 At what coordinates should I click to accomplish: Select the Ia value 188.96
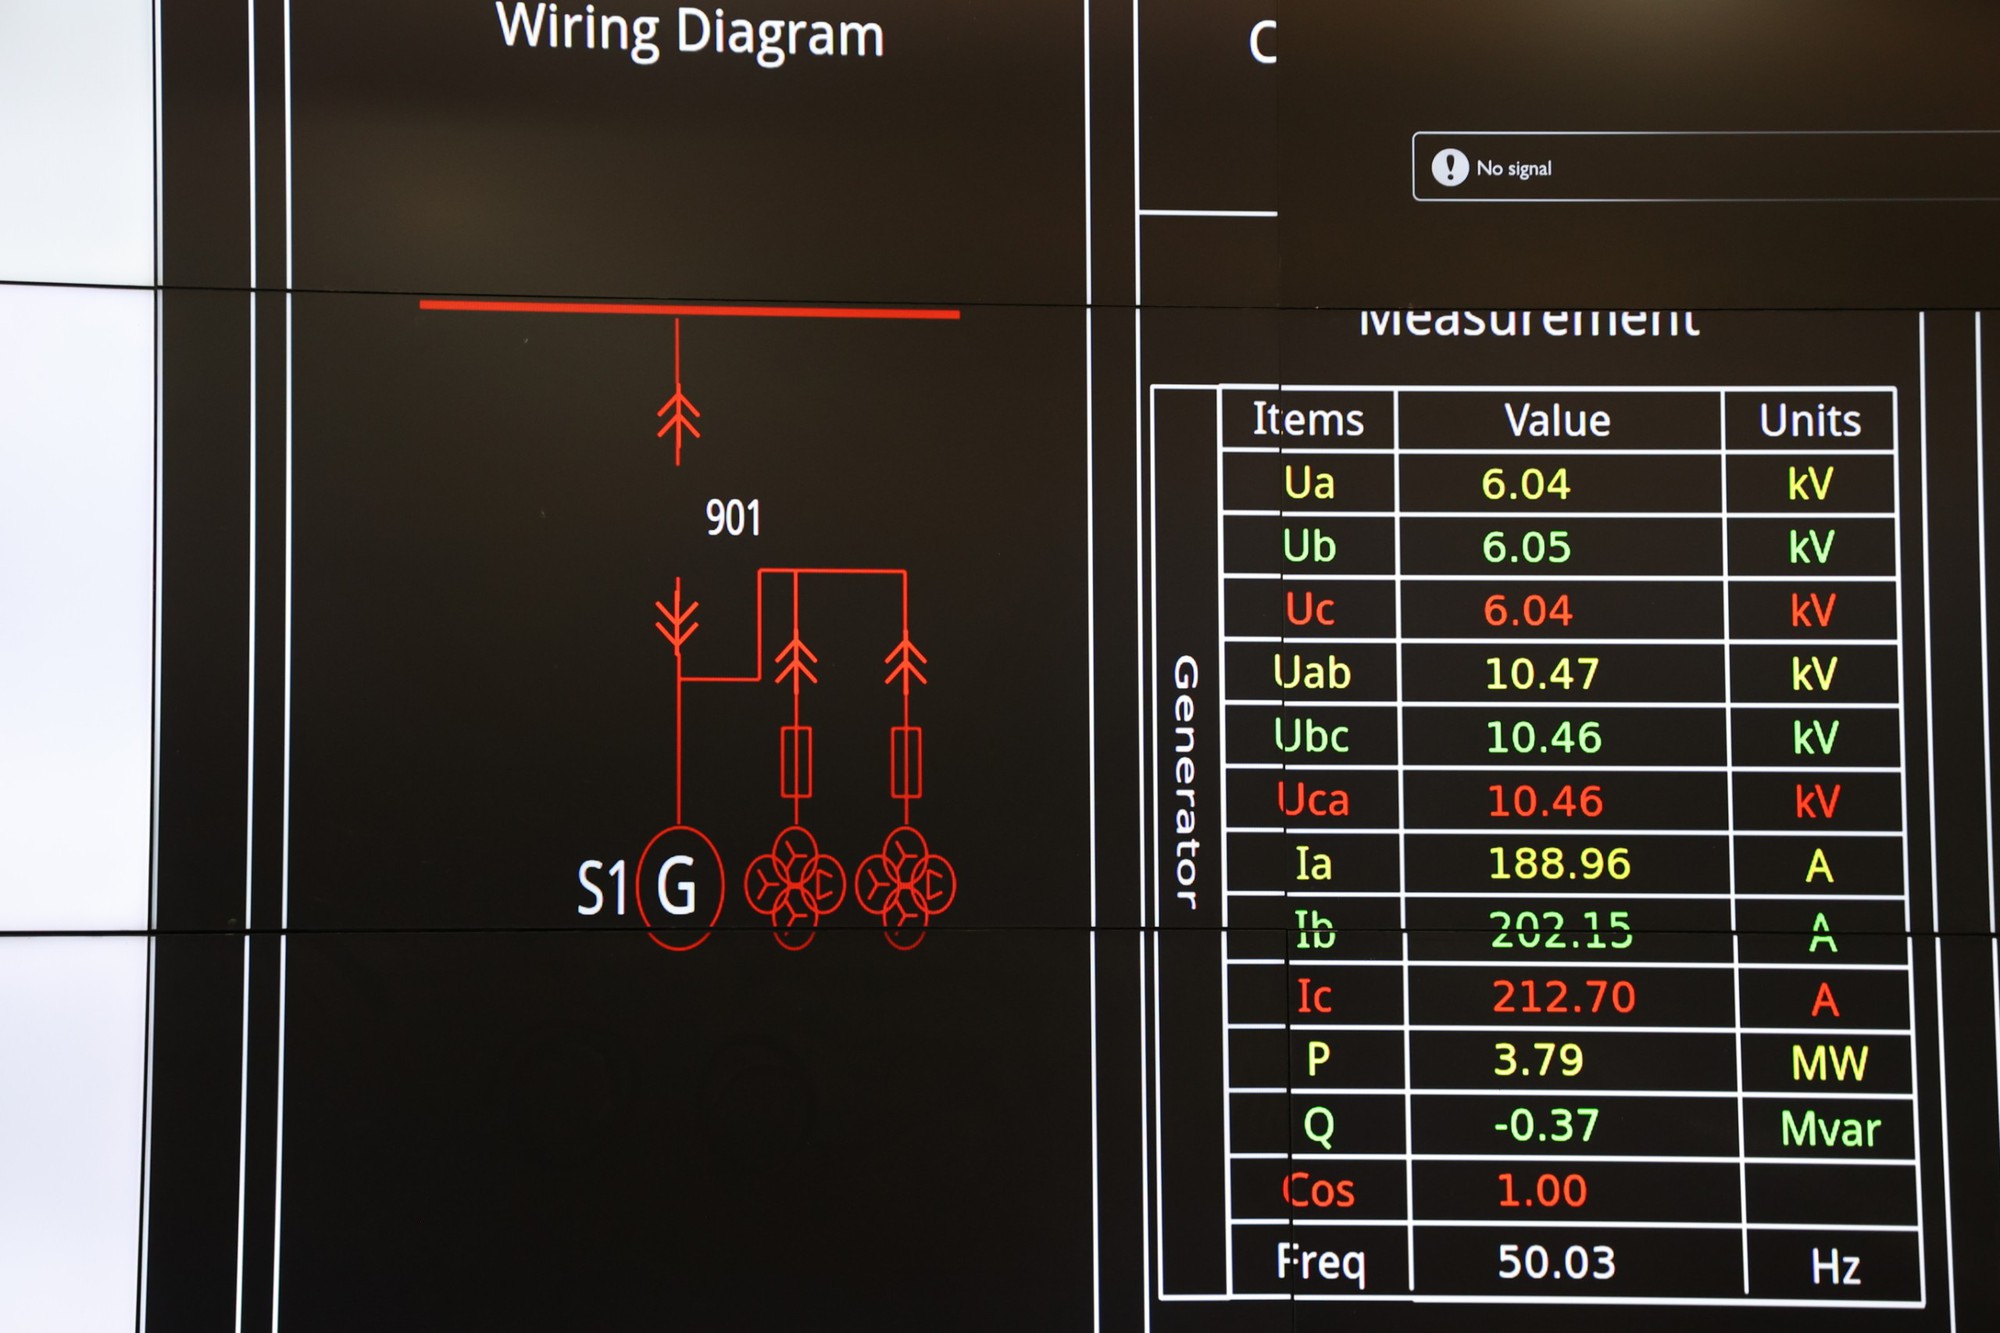pos(1560,865)
